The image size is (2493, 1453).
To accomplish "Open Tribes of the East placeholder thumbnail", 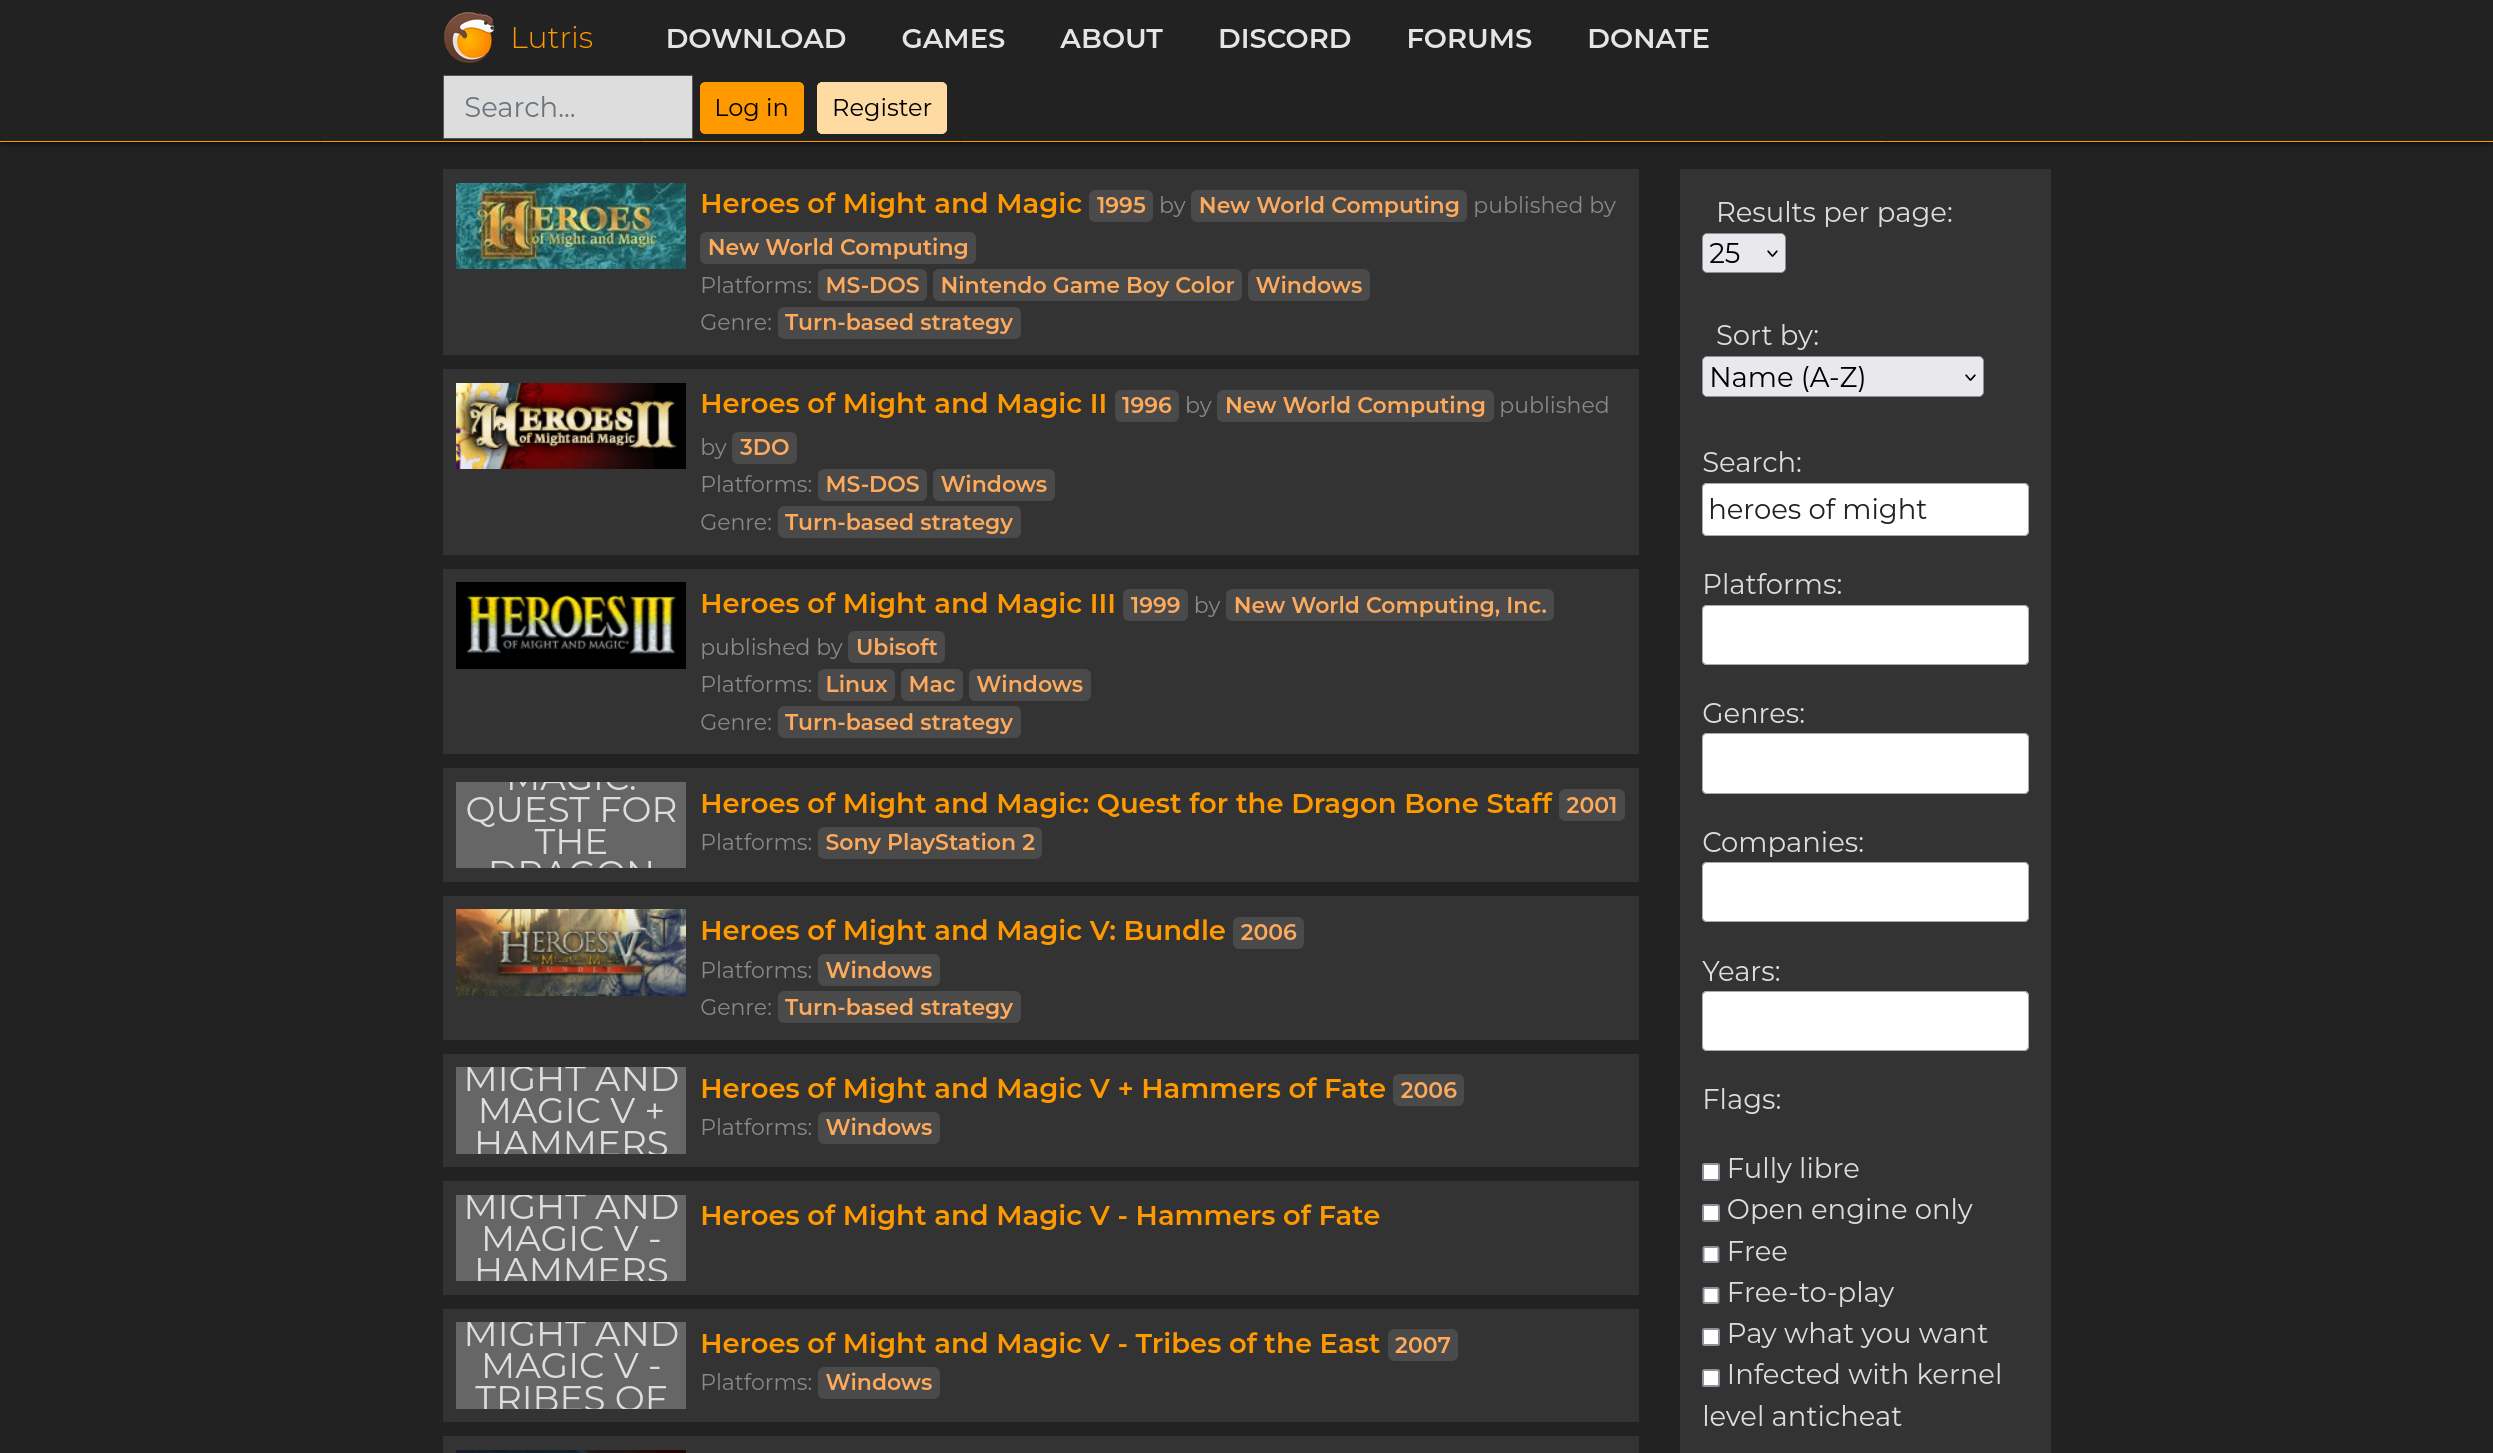I will click(570, 1365).
